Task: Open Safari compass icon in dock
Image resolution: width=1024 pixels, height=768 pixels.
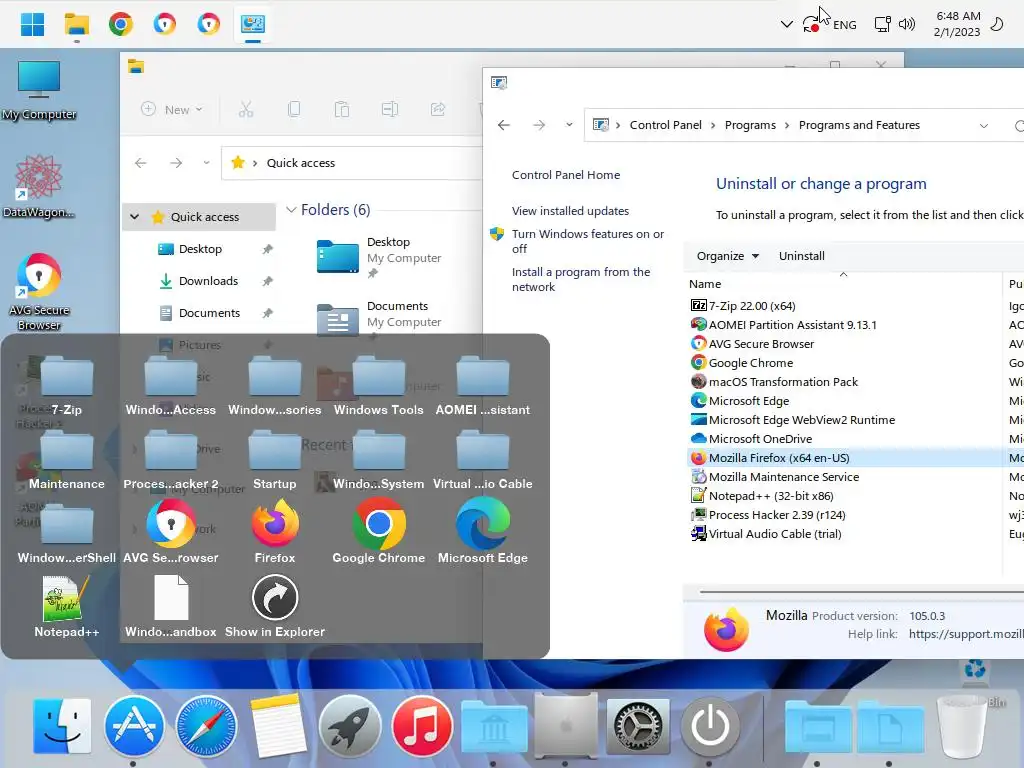Action: tap(206, 726)
